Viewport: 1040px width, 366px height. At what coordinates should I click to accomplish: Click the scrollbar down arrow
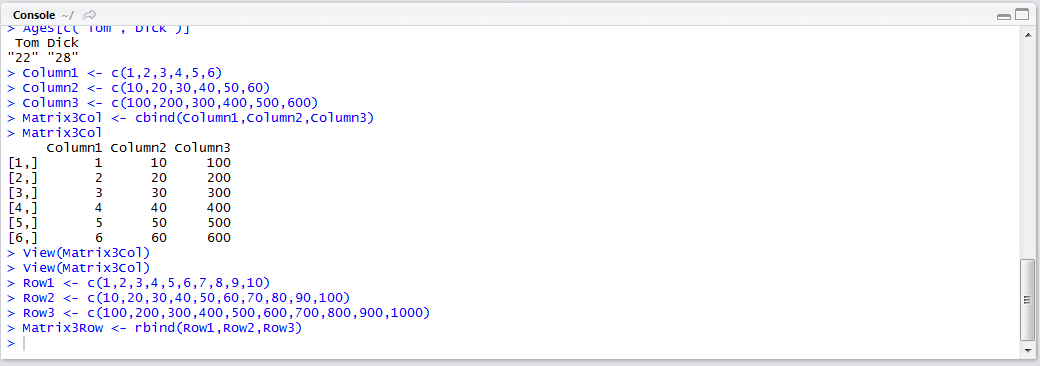1027,349
